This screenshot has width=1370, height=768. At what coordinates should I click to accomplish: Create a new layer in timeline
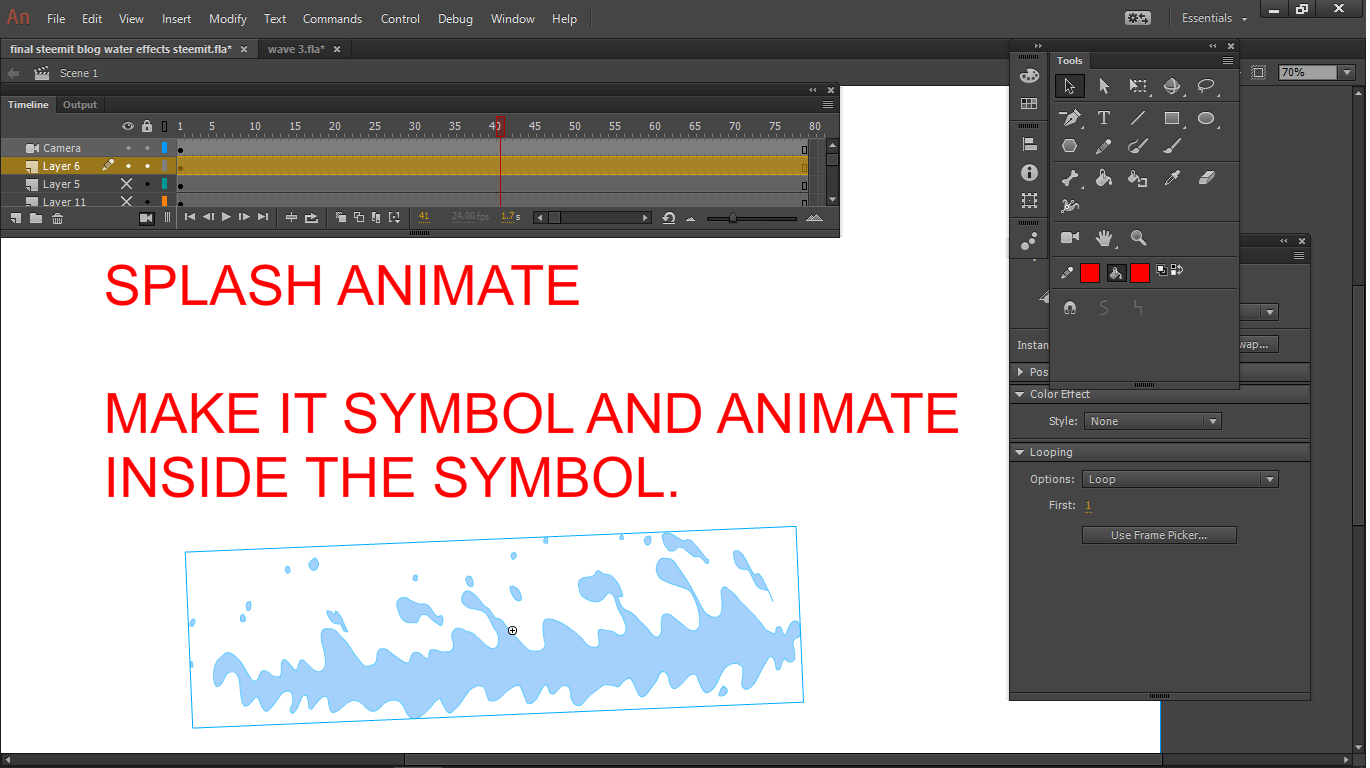pyautogui.click(x=16, y=218)
